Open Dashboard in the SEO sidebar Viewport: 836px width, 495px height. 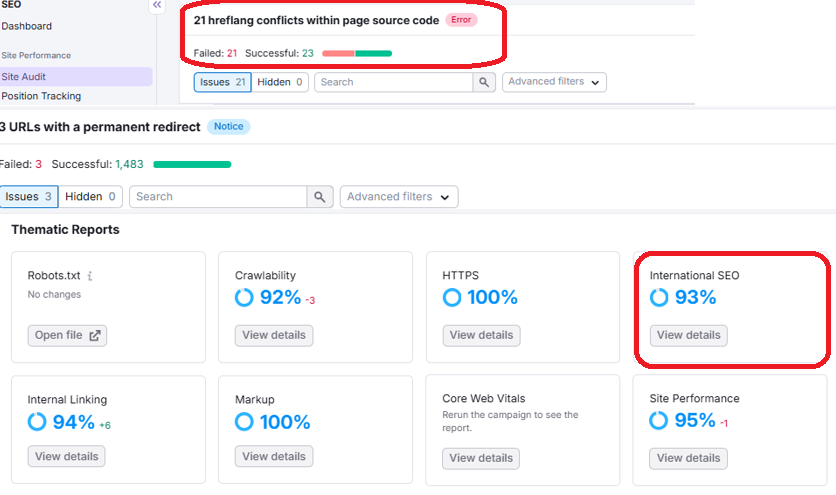27,26
